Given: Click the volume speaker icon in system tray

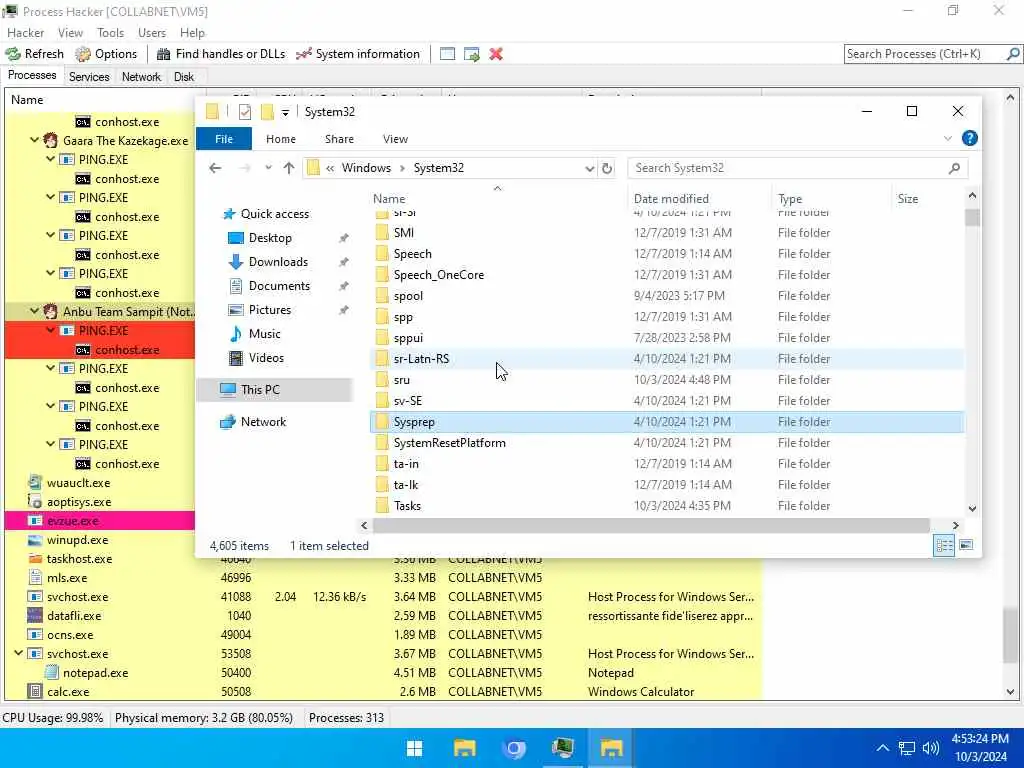Looking at the screenshot, I should click(931, 748).
